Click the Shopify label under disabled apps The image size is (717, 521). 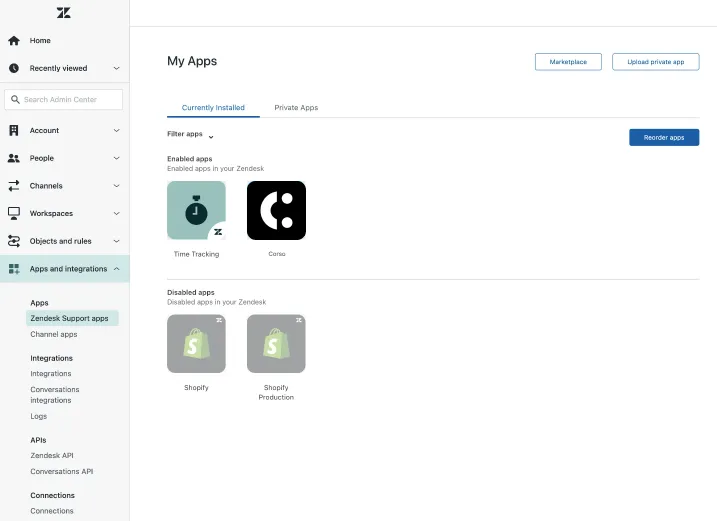click(196, 387)
